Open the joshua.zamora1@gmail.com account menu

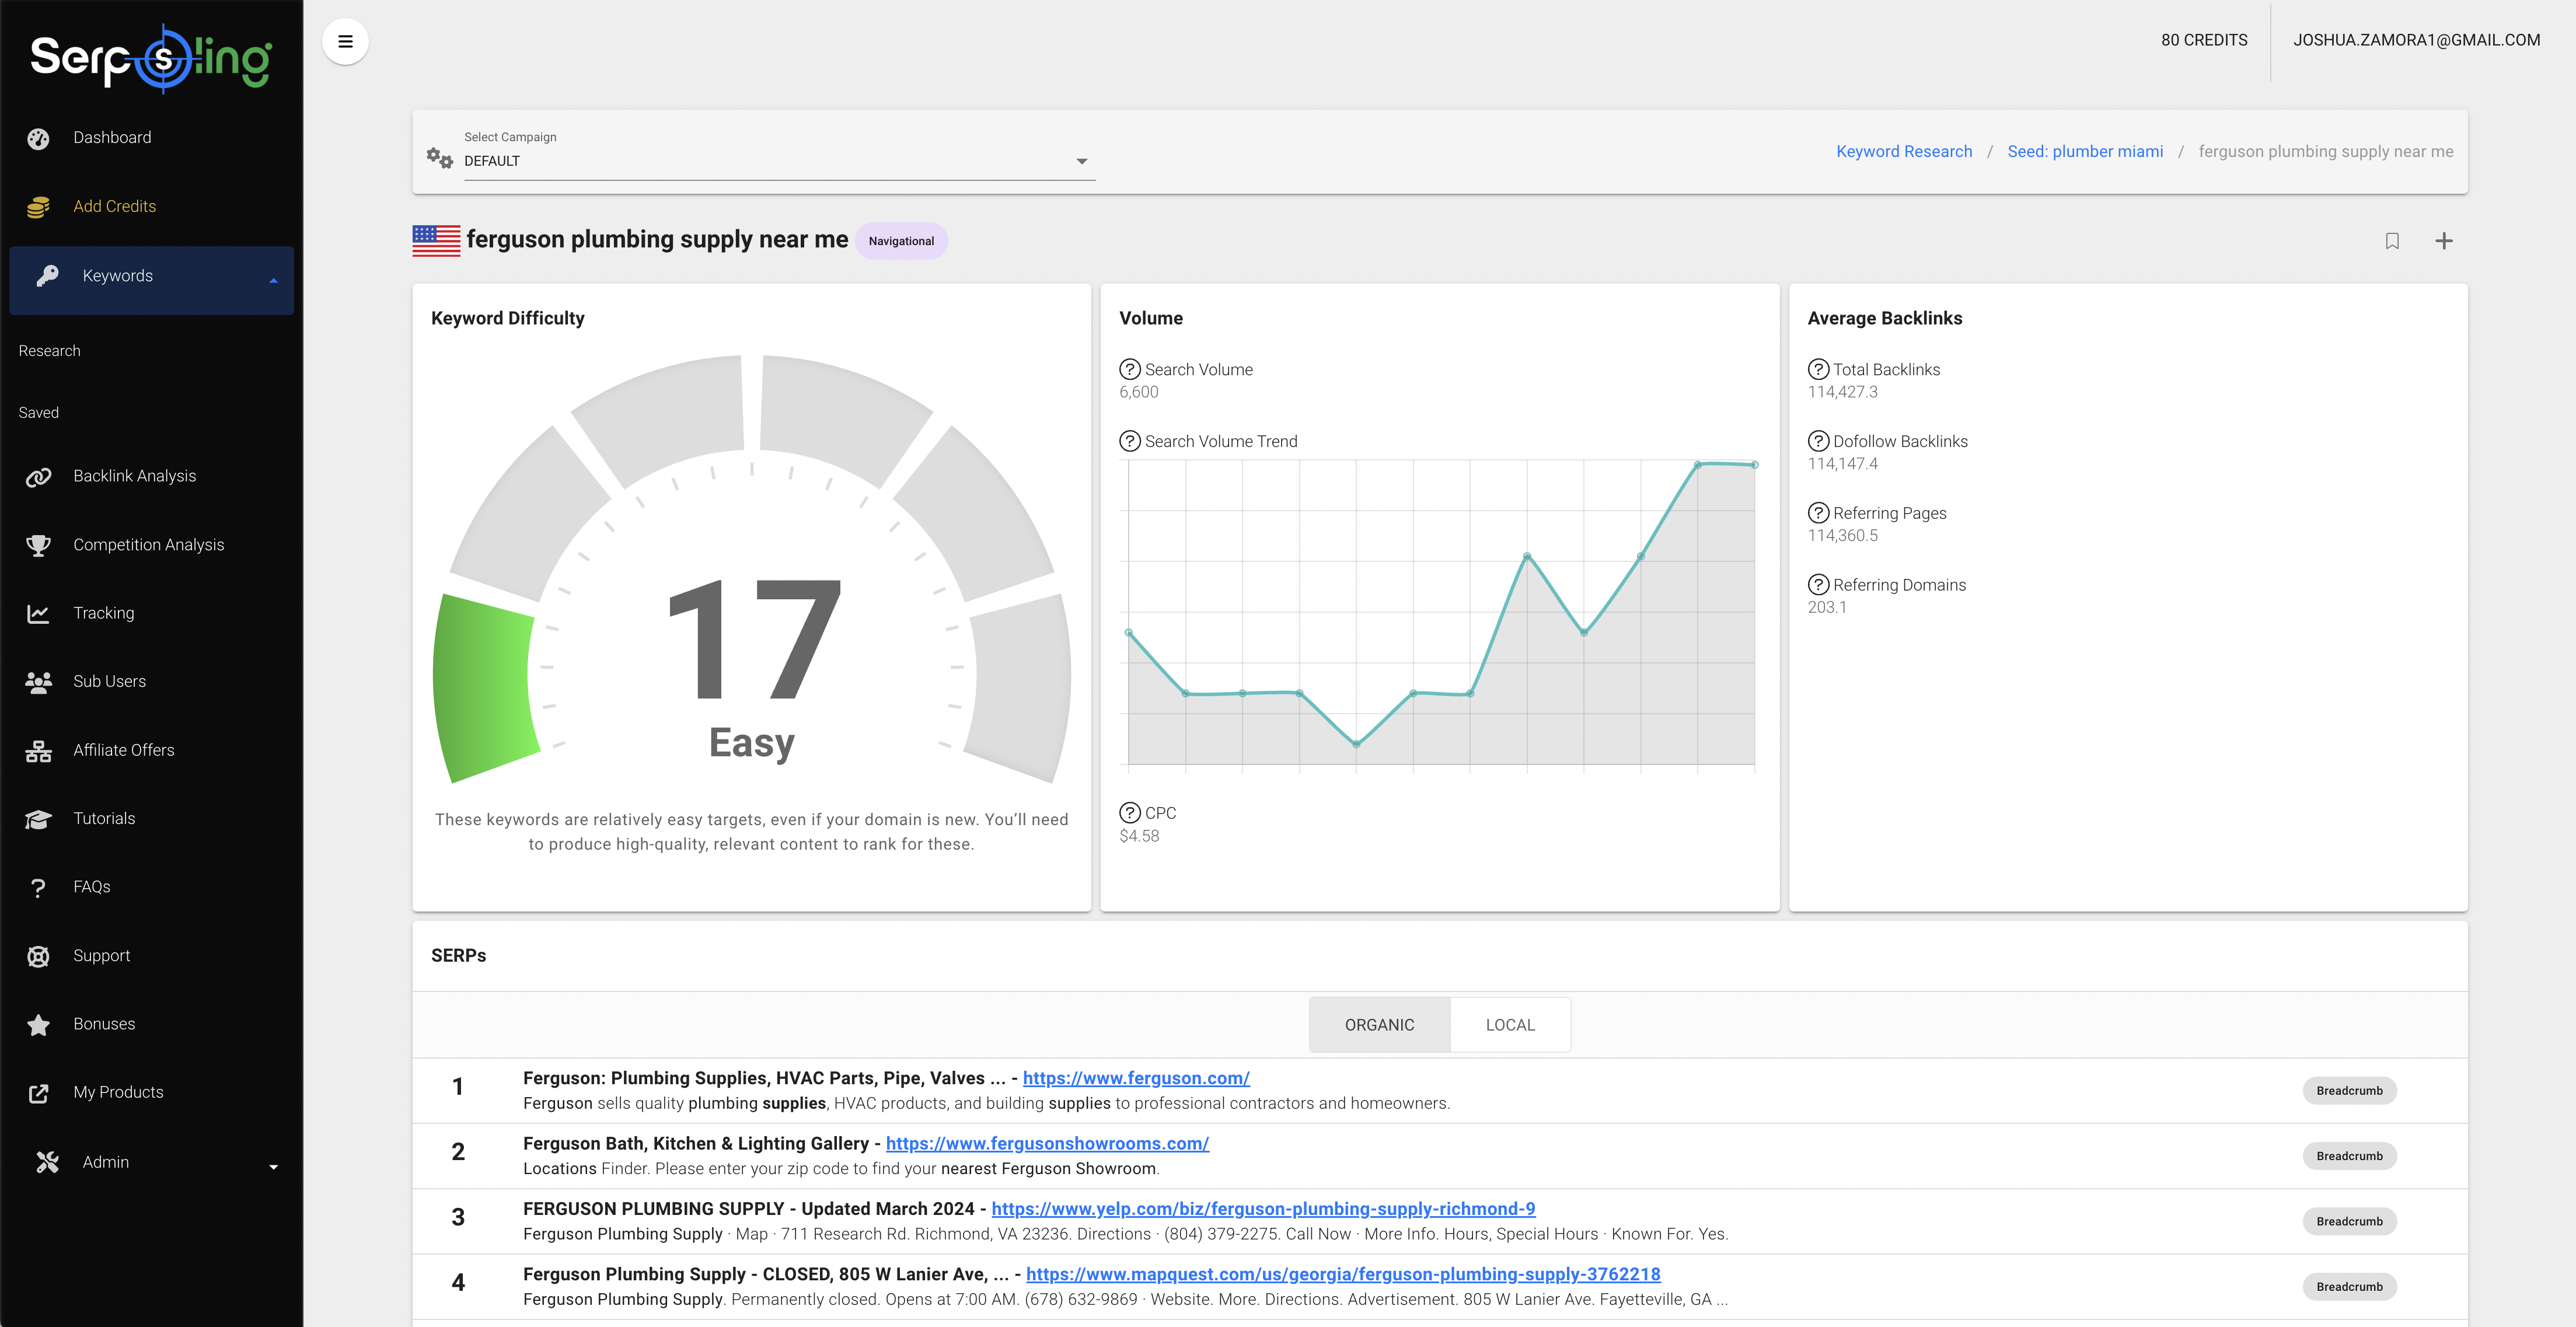[x=2416, y=40]
